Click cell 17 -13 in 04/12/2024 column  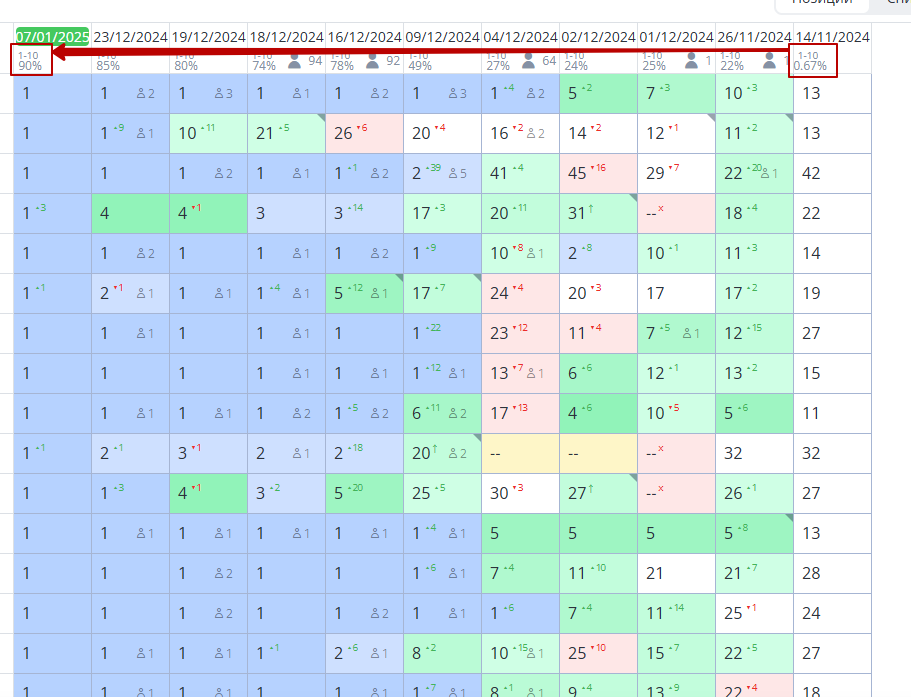click(x=520, y=414)
